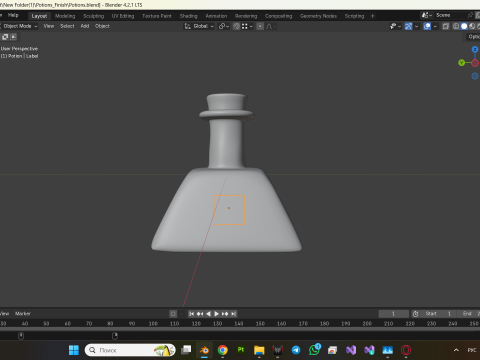The width and height of the screenshot is (480, 360).
Task: Switch to UV Editing workspace tab
Action: (123, 16)
